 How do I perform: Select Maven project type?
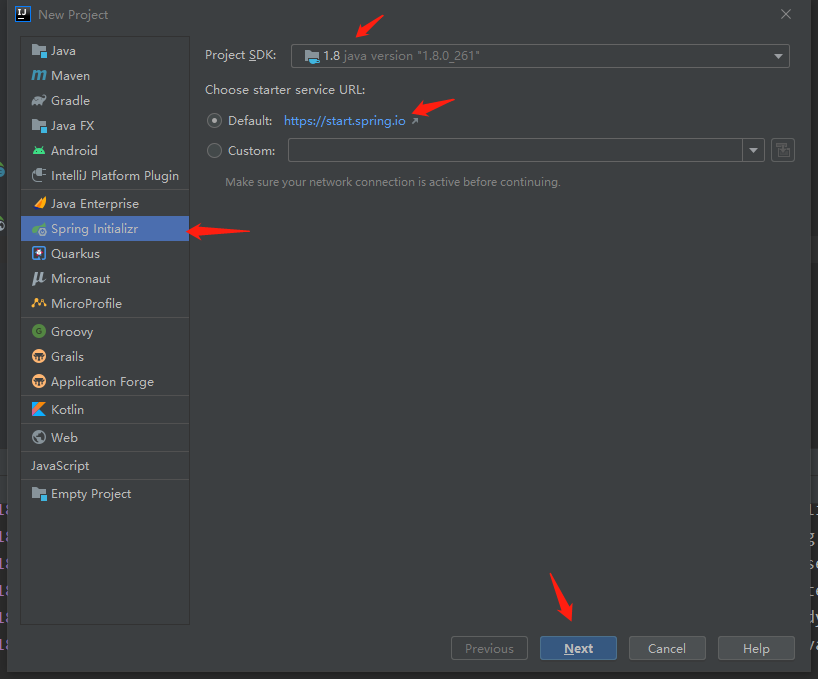pyautogui.click(x=105, y=76)
